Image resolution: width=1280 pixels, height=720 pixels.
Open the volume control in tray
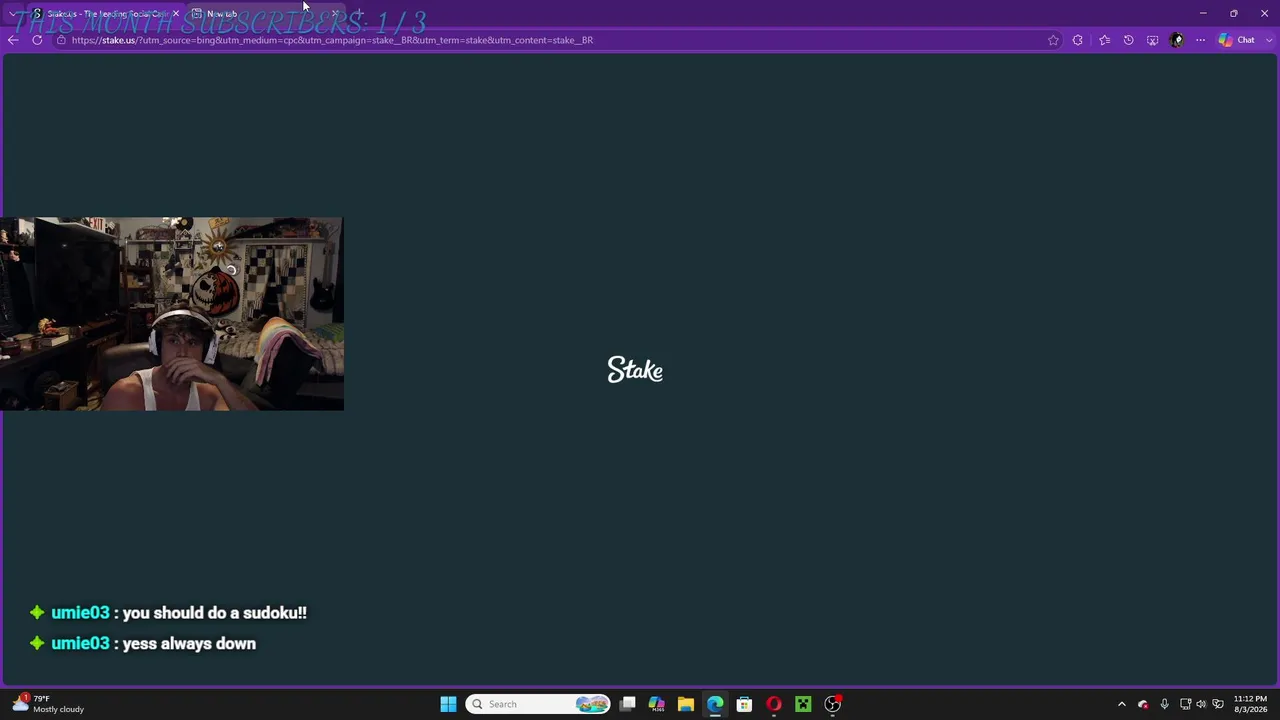[1201, 704]
